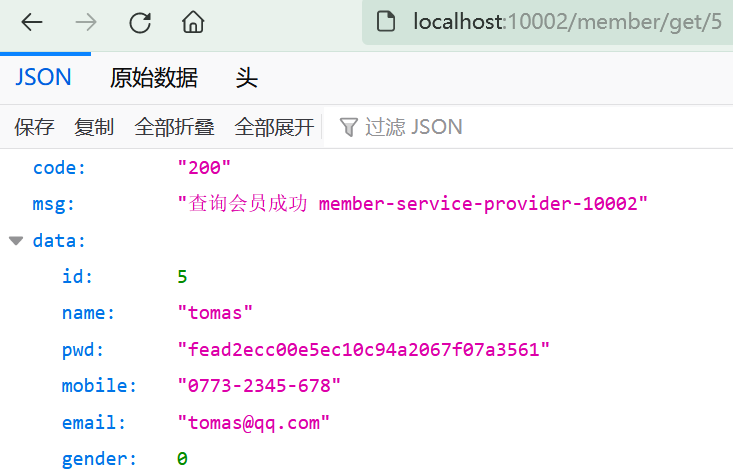733x475 pixels.
Task: Open the browser home page icon
Action: click(x=193, y=22)
